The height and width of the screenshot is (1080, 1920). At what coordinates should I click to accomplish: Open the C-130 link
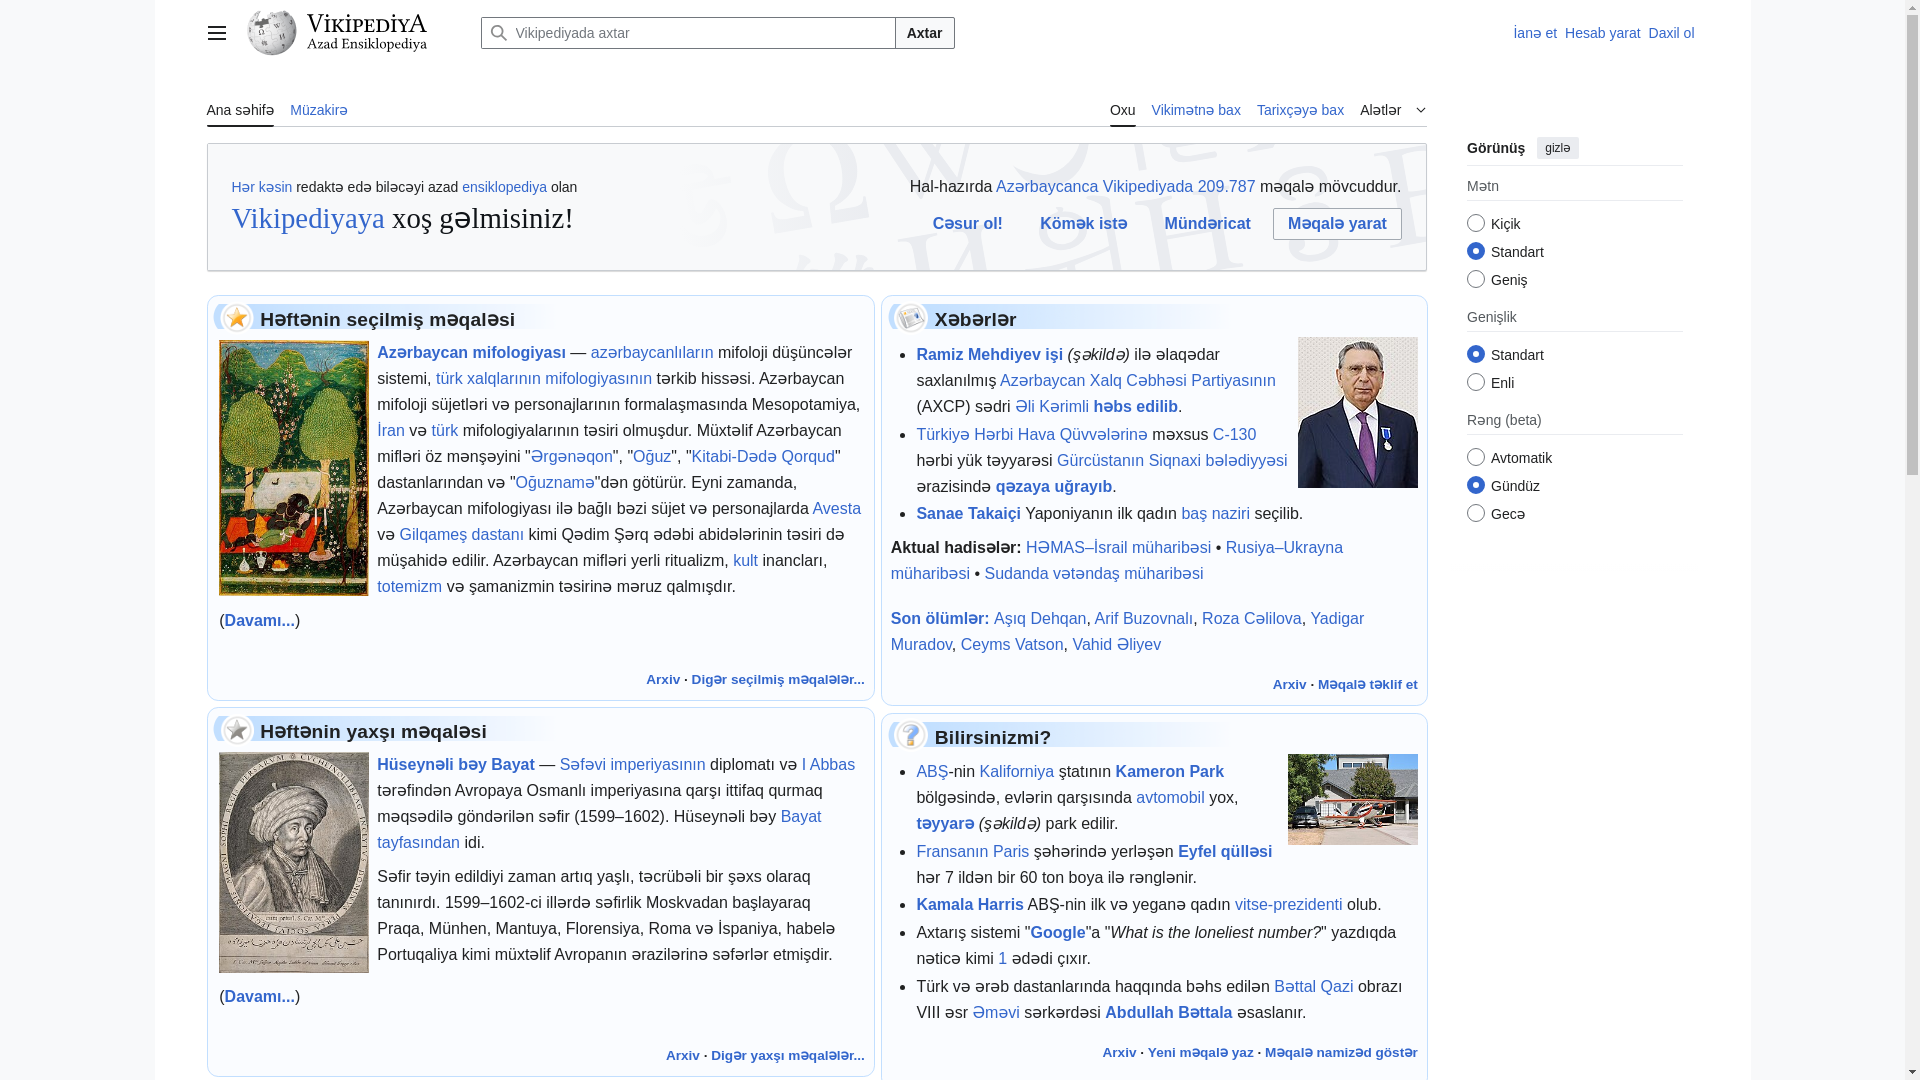1234,434
